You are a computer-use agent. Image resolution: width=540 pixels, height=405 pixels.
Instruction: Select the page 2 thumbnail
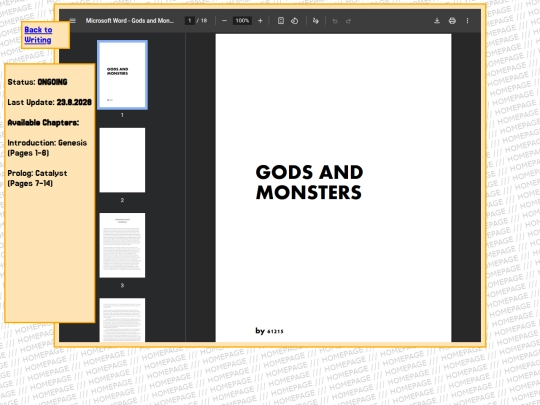[122, 160]
